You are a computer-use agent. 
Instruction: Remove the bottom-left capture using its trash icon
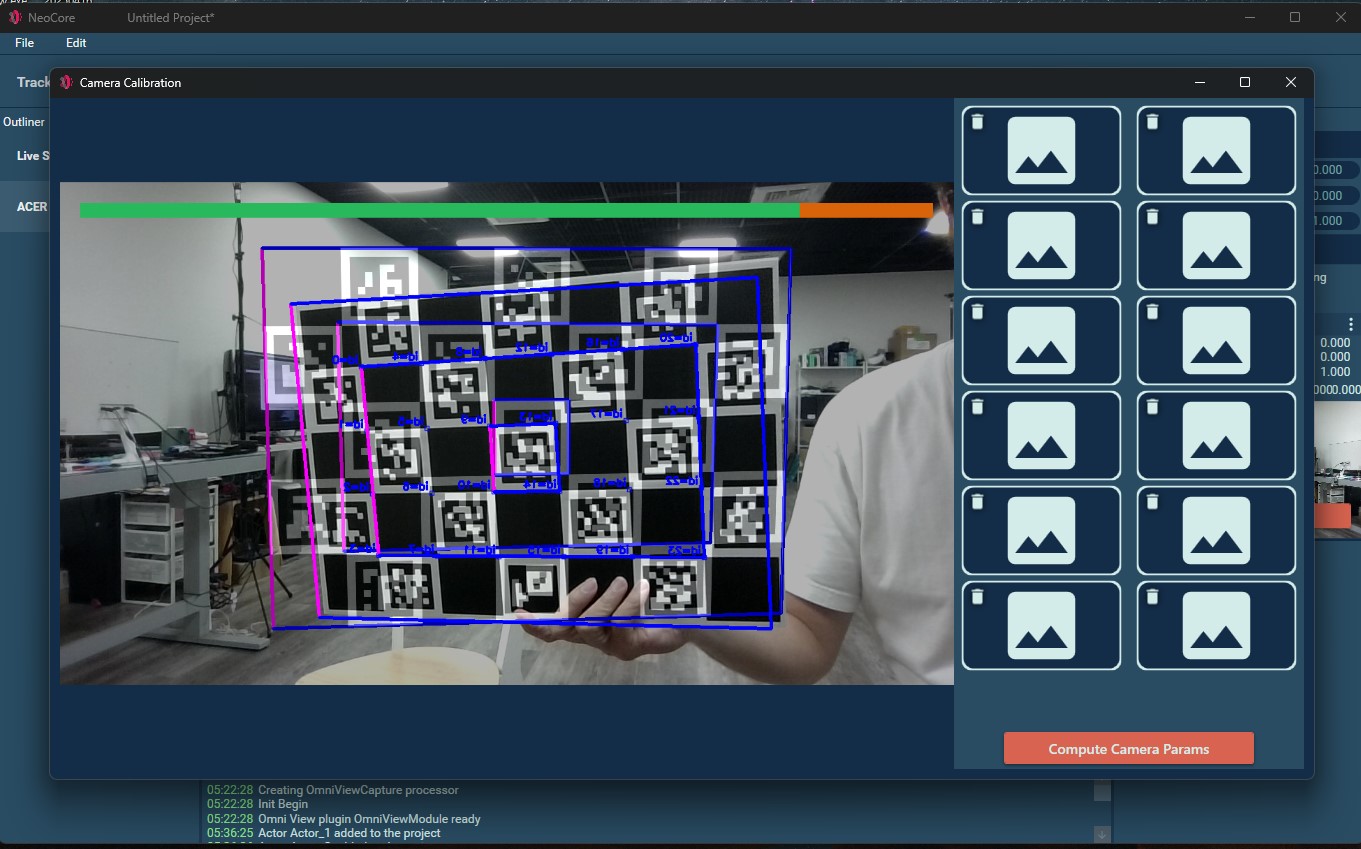click(x=978, y=597)
